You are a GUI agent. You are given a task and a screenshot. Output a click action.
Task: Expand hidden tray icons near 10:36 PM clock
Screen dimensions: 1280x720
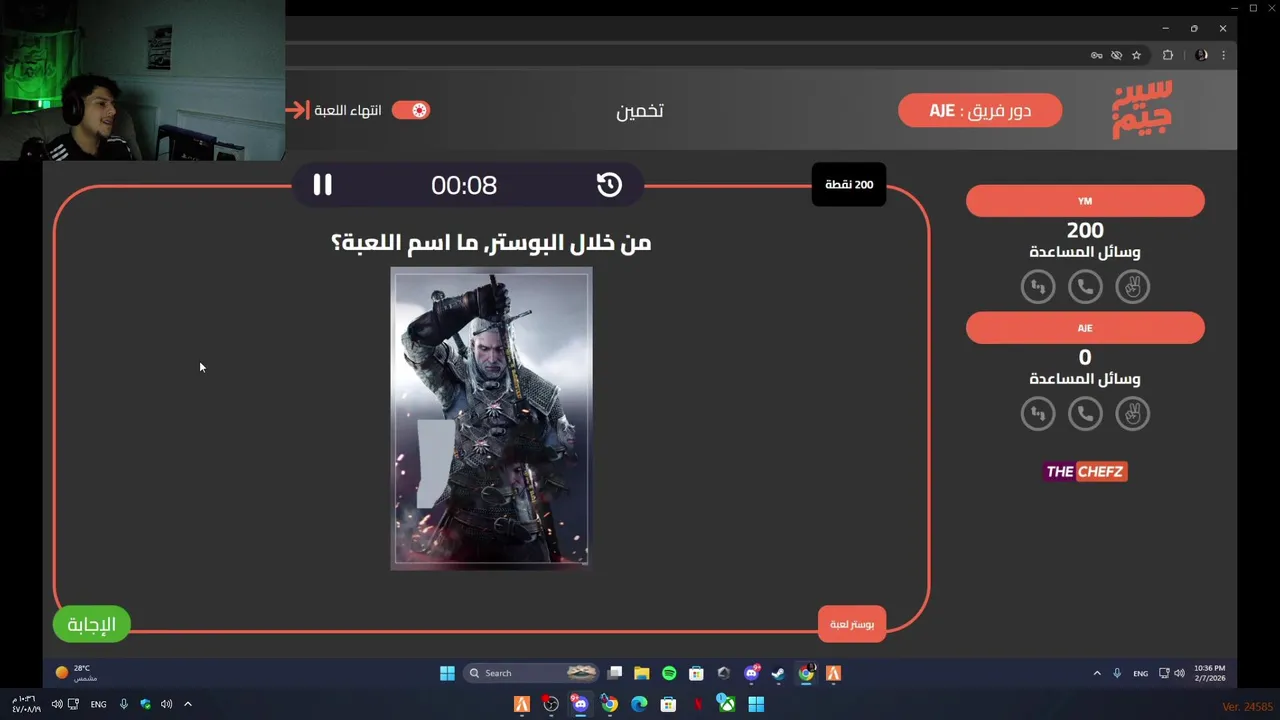pos(1097,673)
